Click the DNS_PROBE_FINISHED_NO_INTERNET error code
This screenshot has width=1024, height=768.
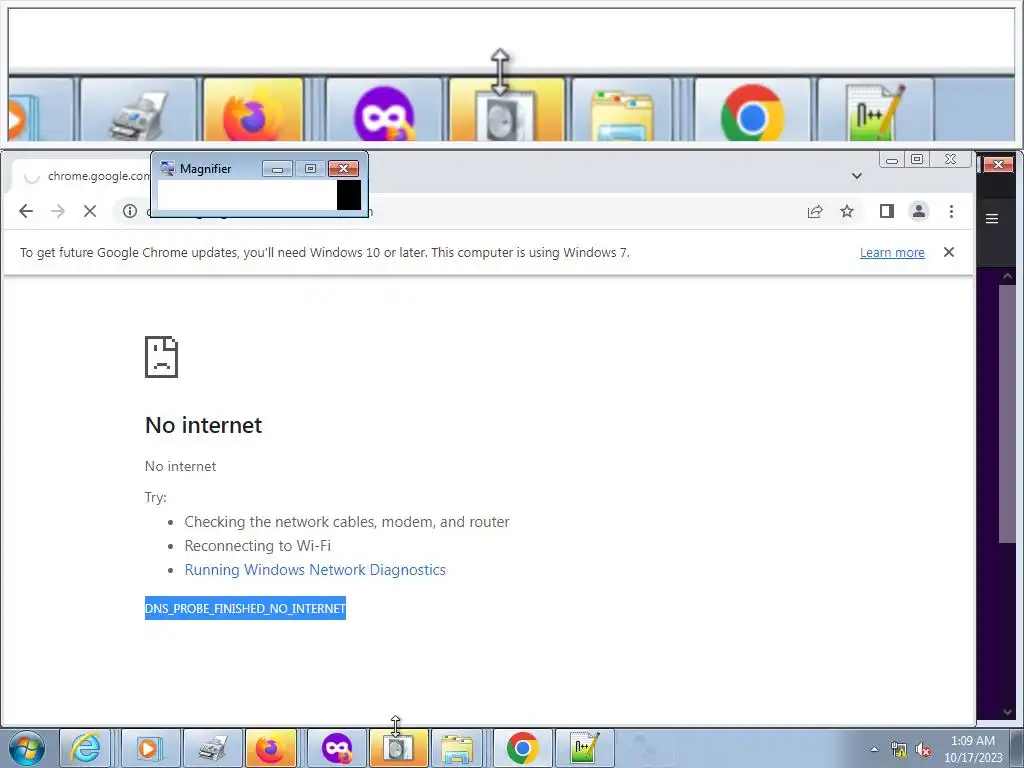(x=245, y=608)
